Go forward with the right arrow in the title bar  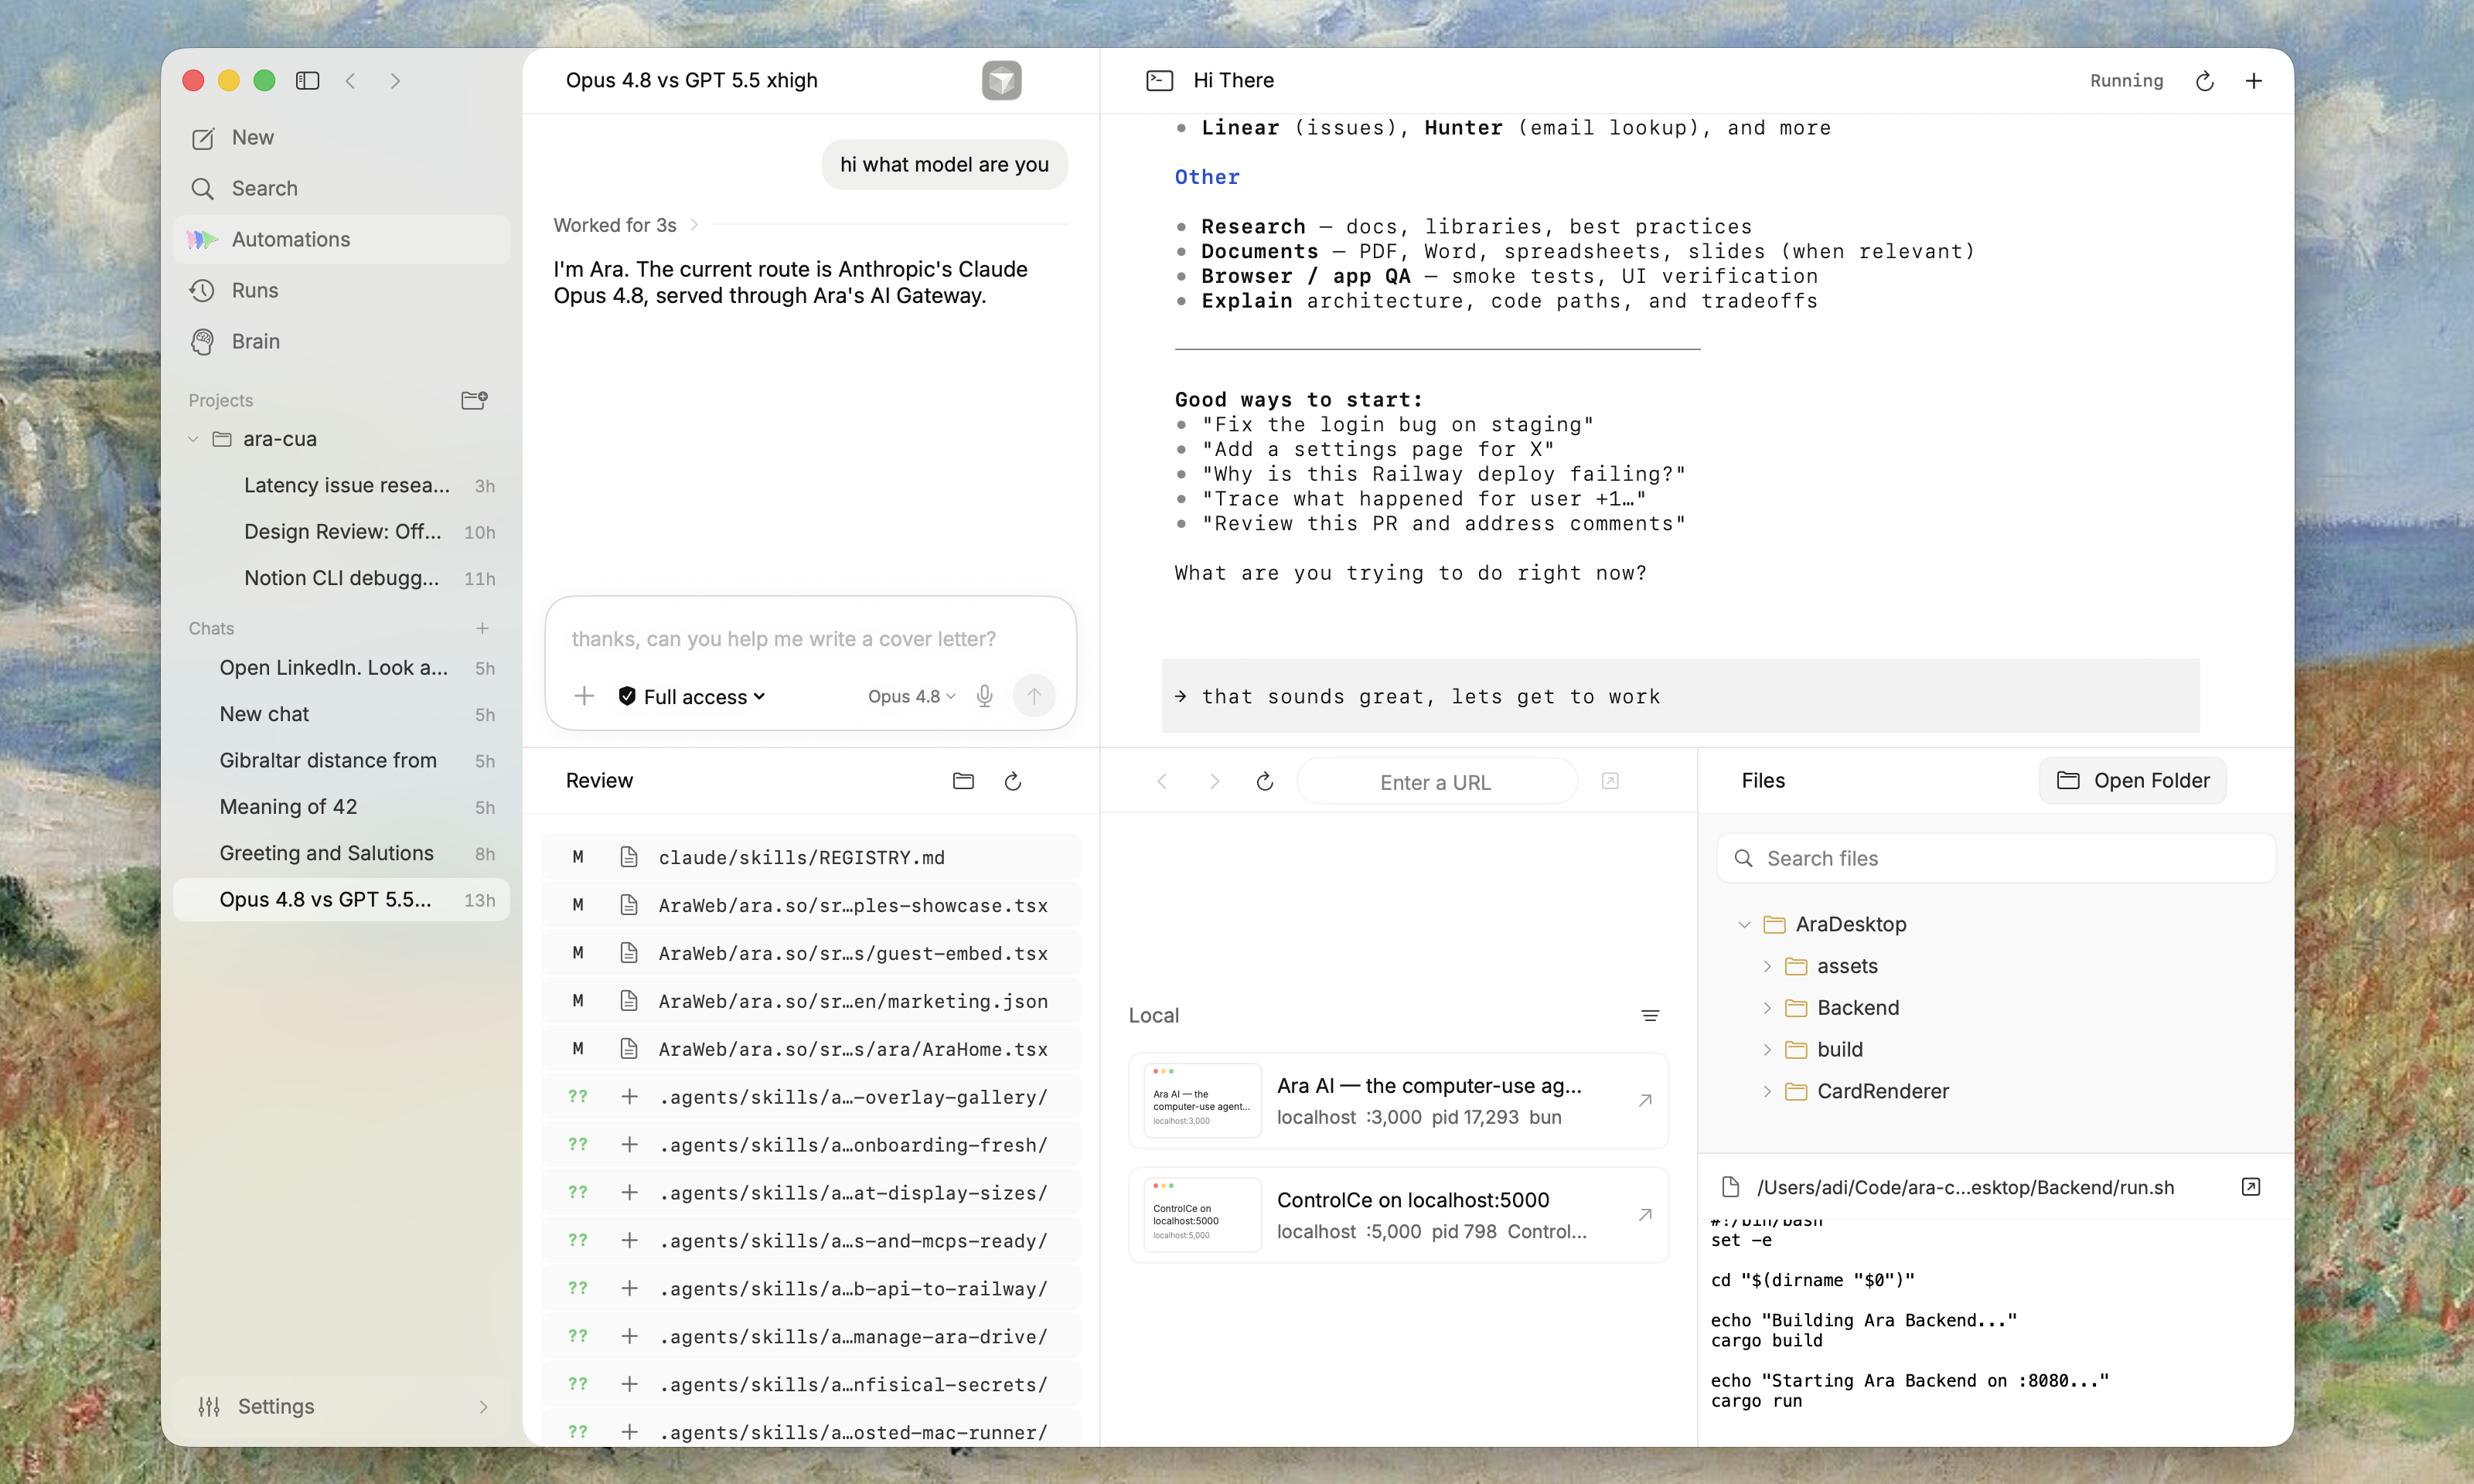coord(395,80)
